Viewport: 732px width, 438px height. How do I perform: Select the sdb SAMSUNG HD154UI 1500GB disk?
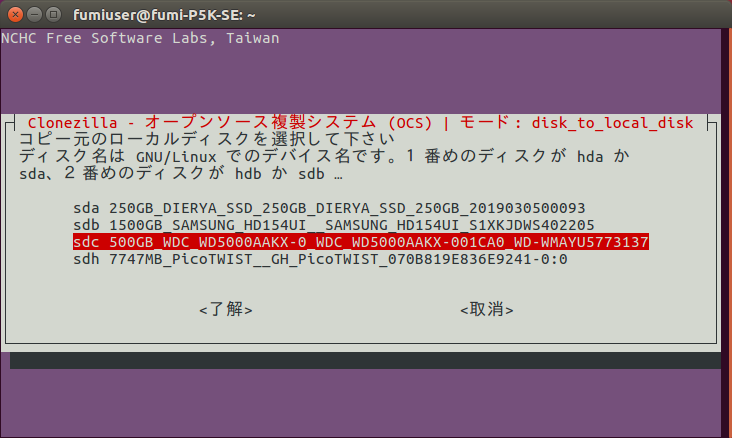click(x=333, y=225)
